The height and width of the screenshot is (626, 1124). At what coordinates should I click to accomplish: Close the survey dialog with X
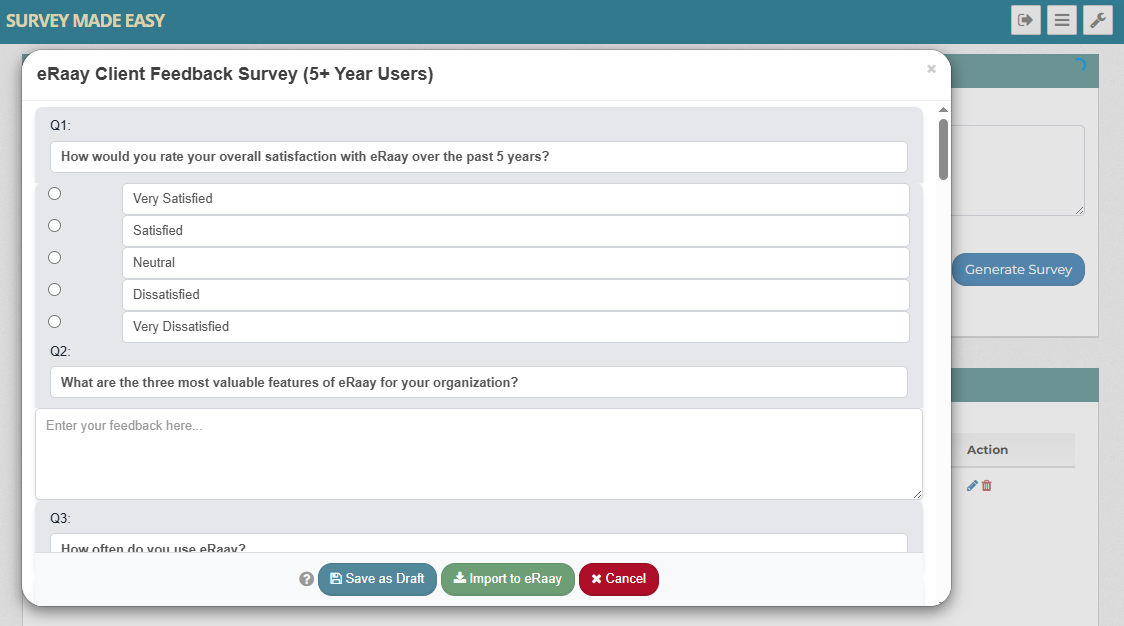coord(931,69)
